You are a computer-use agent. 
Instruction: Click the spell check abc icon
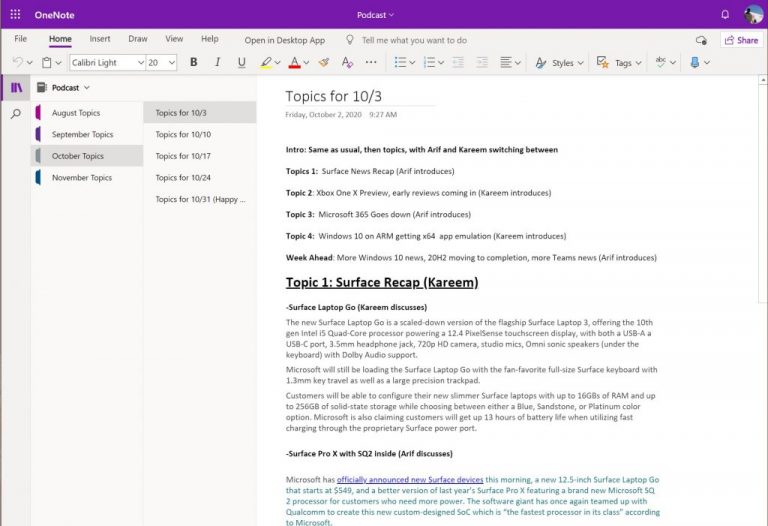pos(661,62)
